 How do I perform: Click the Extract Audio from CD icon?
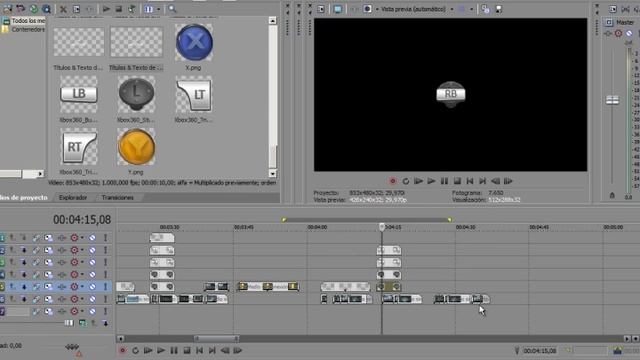(x=34, y=9)
